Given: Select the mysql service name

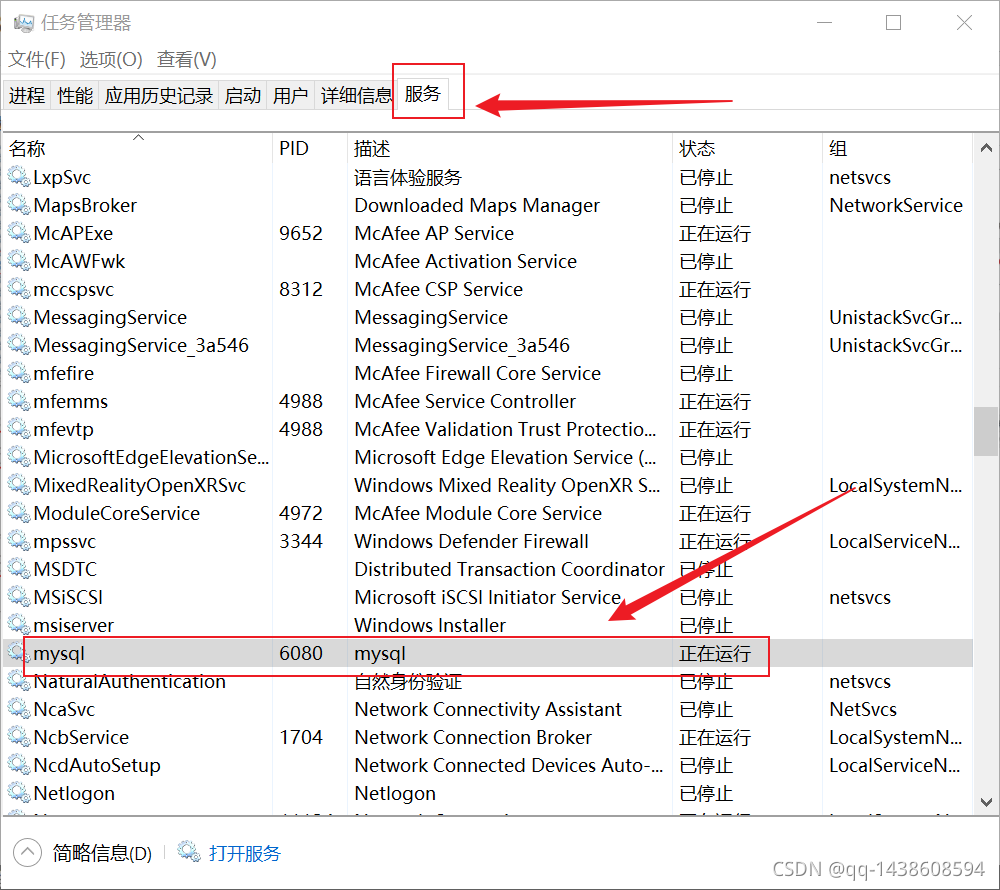Looking at the screenshot, I should pyautogui.click(x=59, y=653).
